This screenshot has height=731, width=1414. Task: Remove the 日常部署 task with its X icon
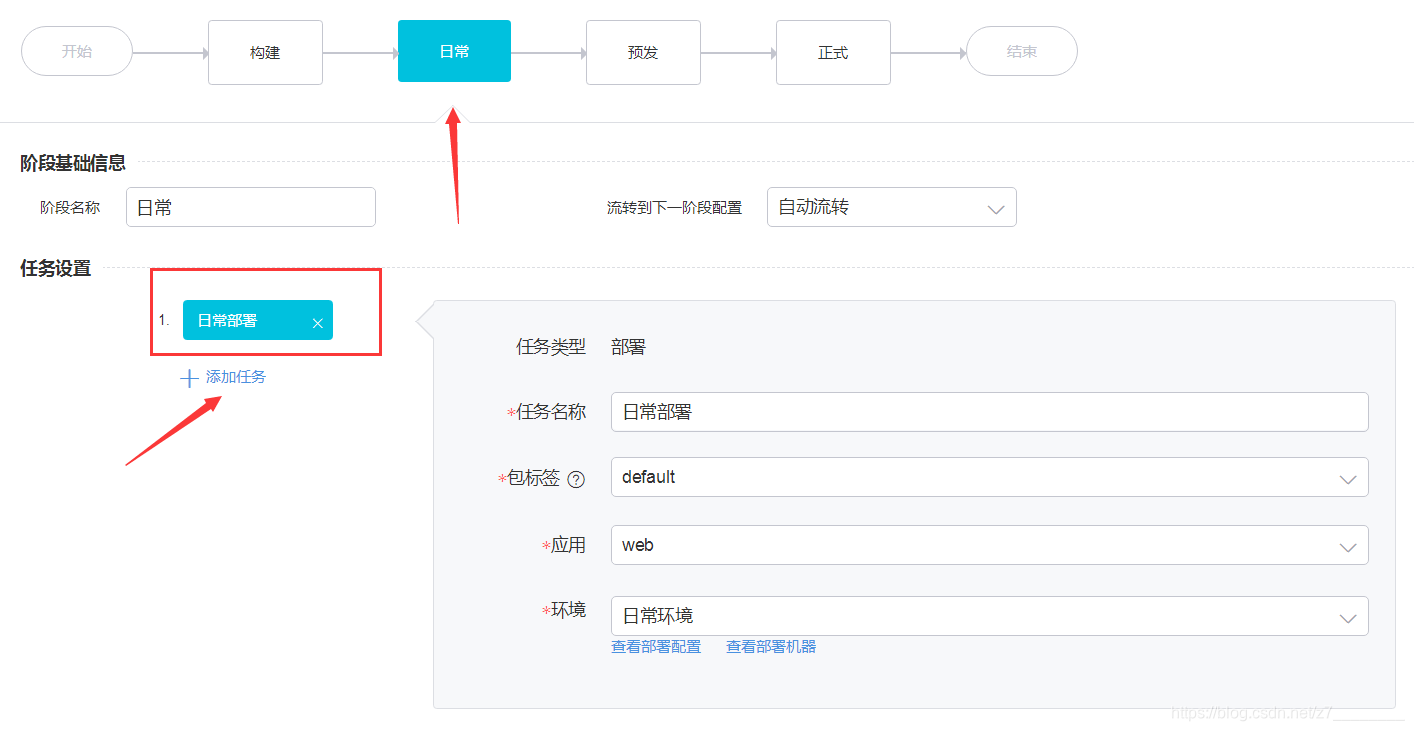pos(318,323)
